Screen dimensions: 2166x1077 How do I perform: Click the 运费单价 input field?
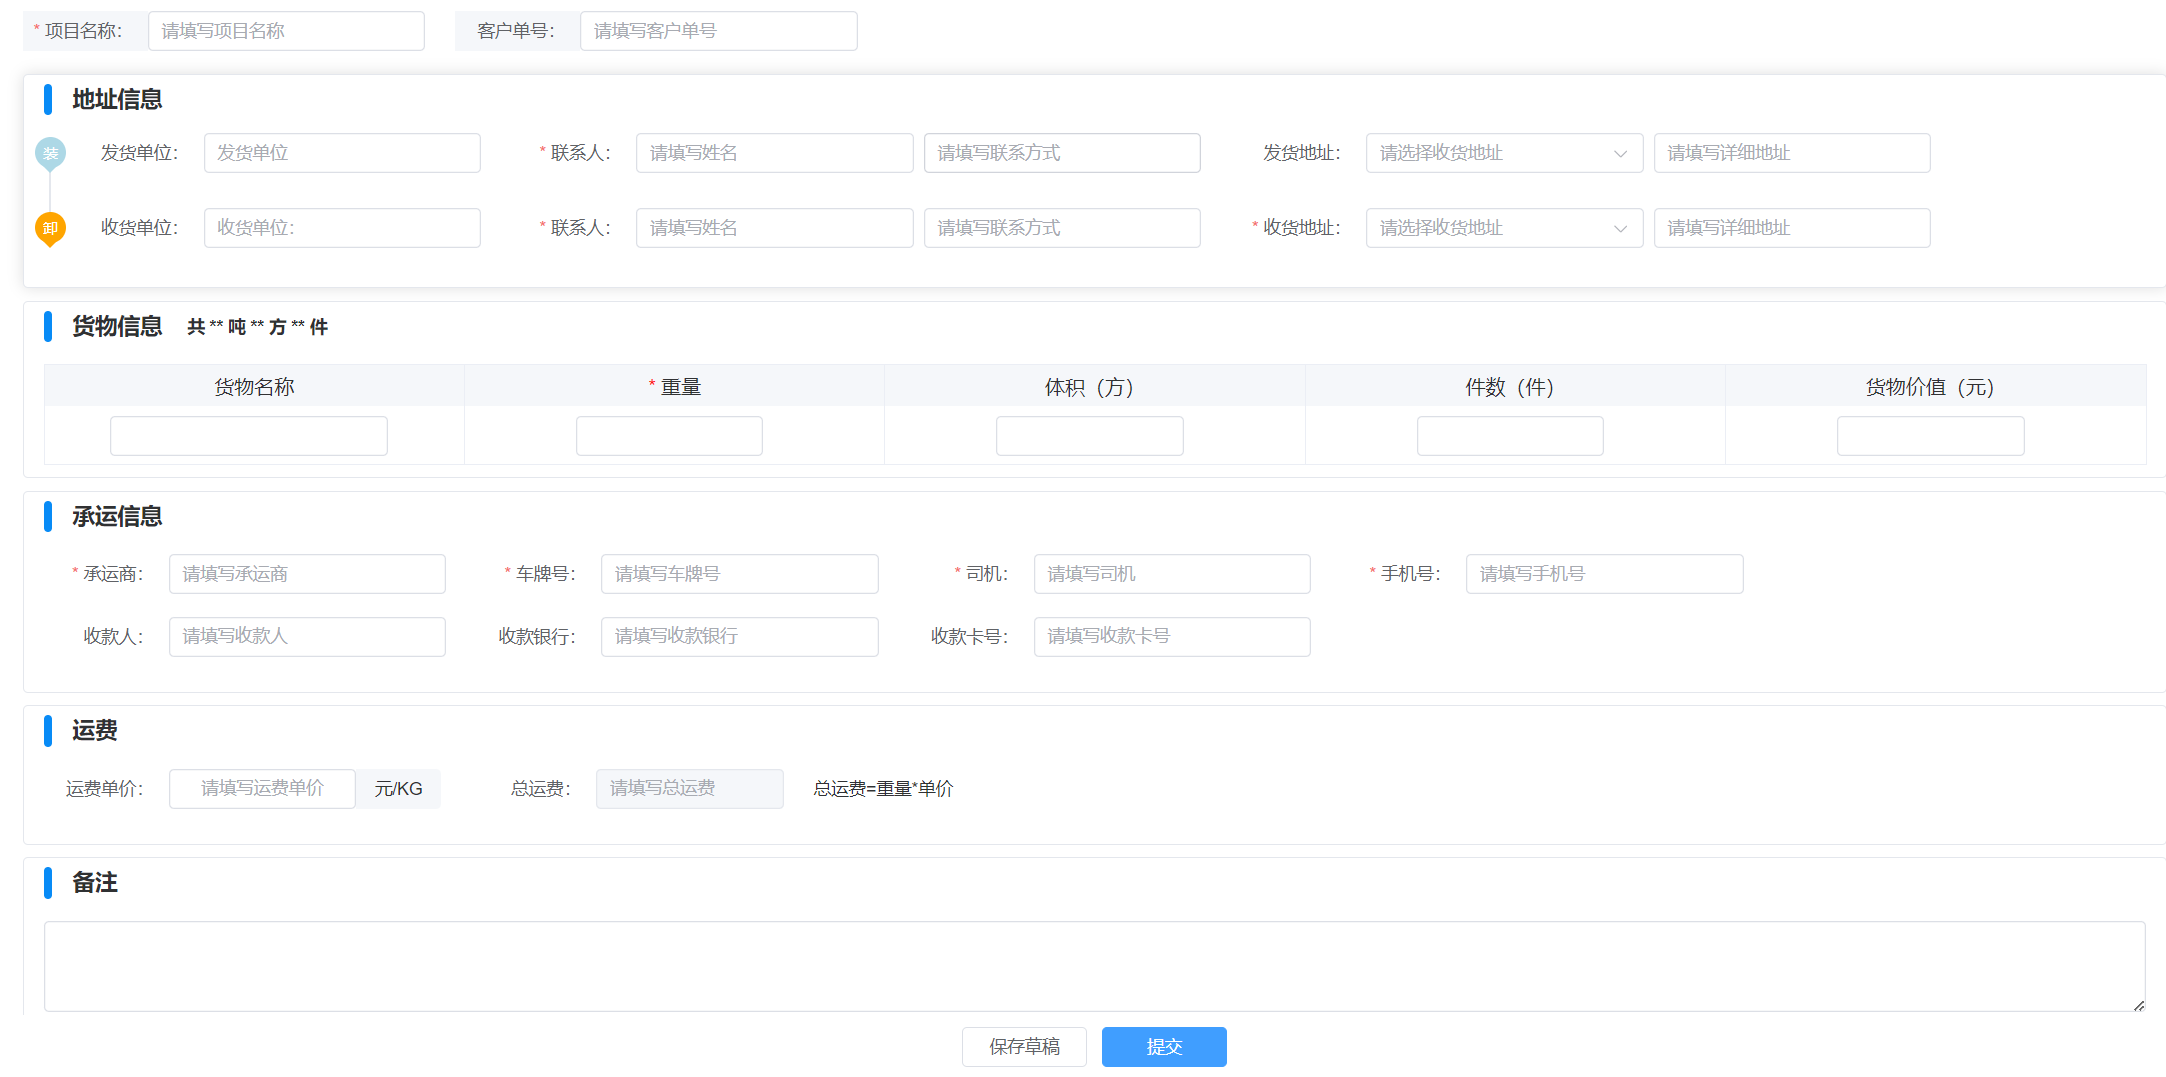(262, 789)
